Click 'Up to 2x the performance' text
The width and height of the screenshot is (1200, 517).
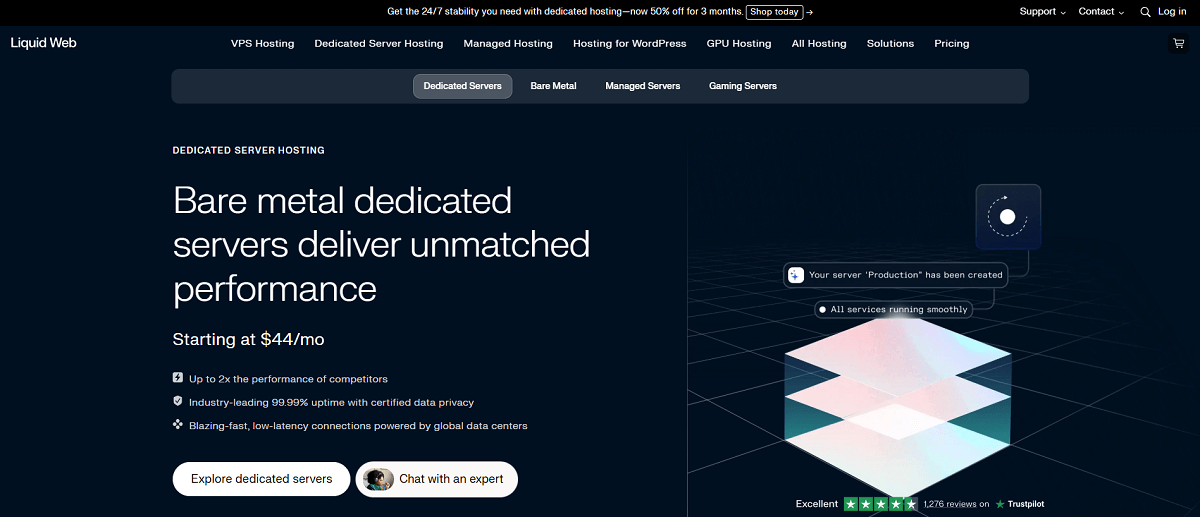click(288, 379)
